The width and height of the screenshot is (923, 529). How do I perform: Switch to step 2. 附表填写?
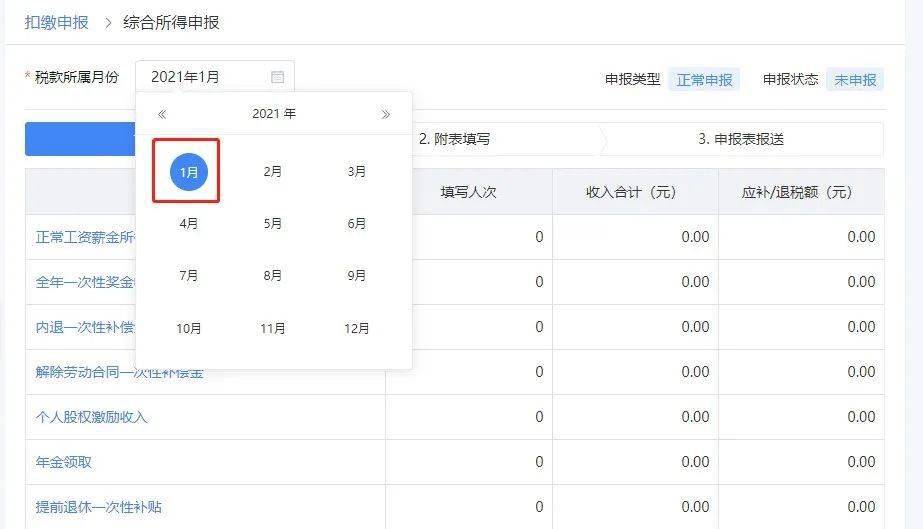[x=454, y=139]
